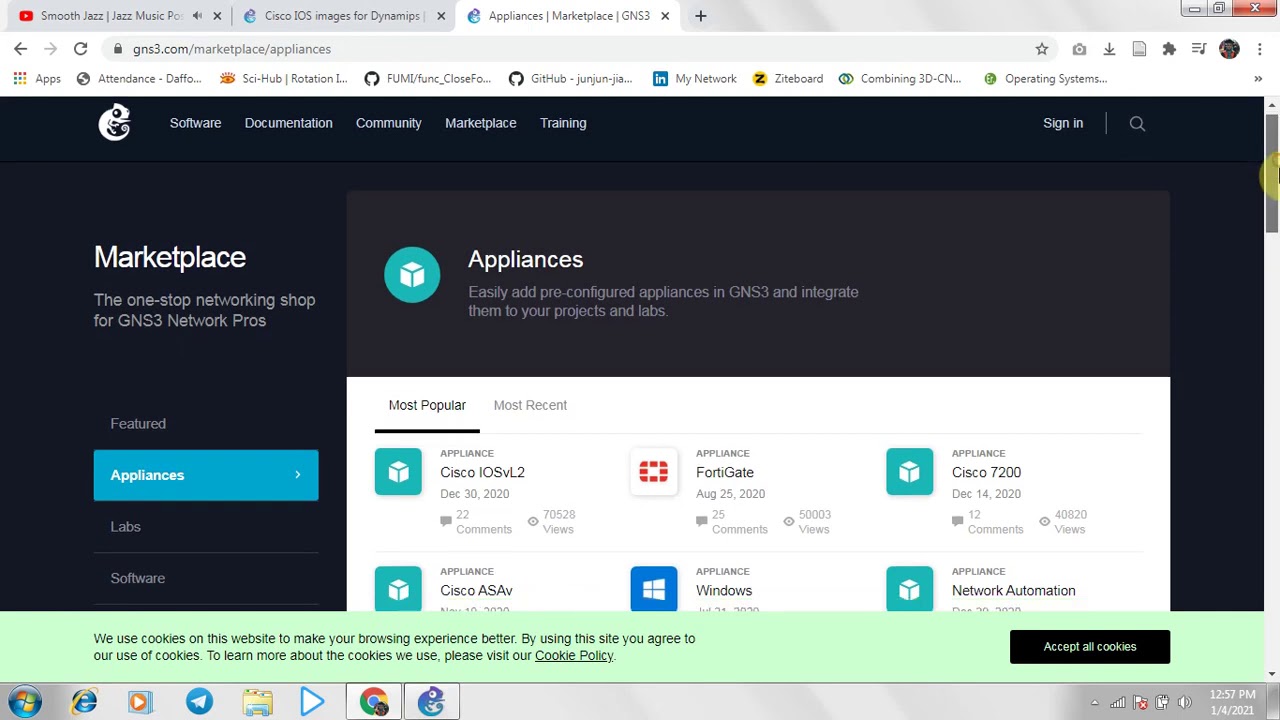Open the Chrome extensions puzzle icon
Viewport: 1280px width, 720px height.
tap(1169, 49)
